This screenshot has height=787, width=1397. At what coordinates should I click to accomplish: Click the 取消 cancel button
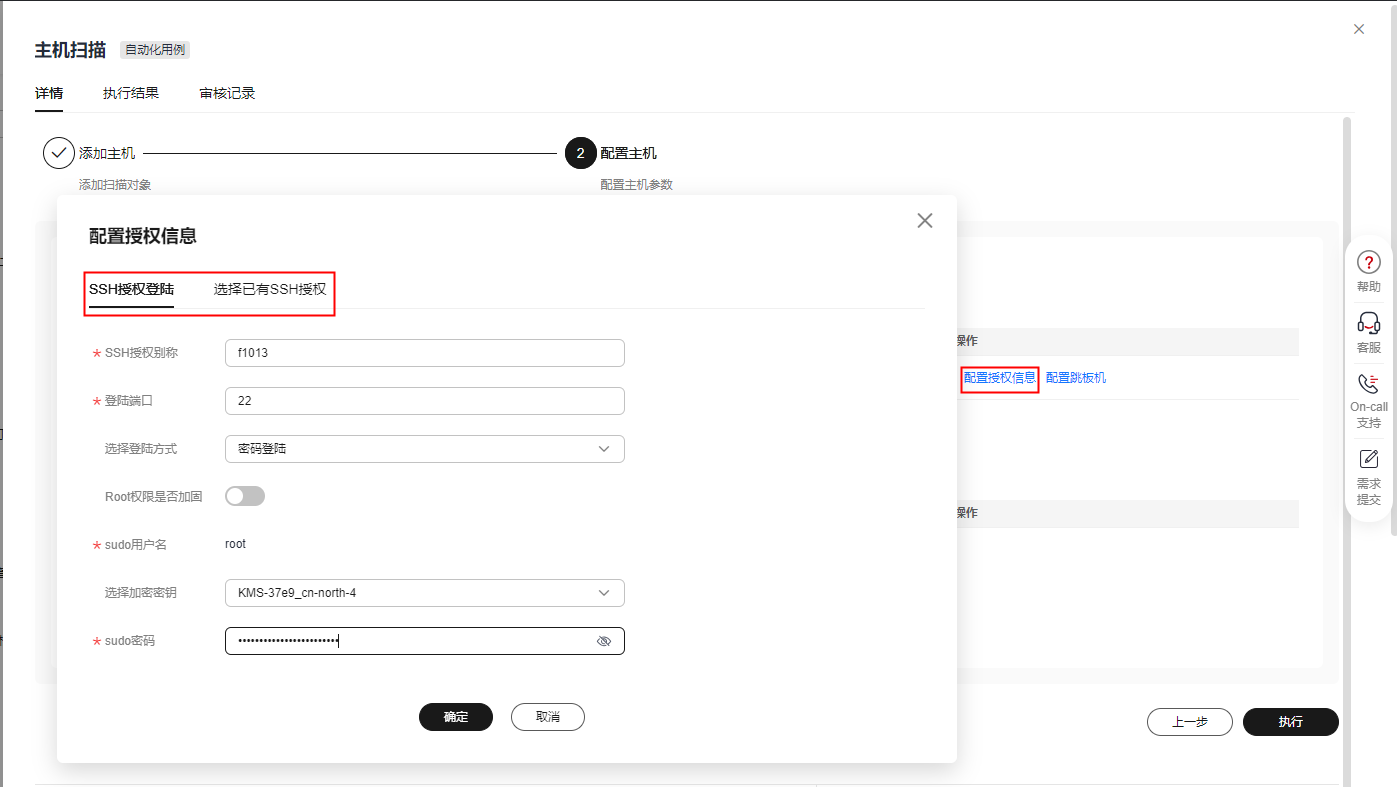click(547, 717)
